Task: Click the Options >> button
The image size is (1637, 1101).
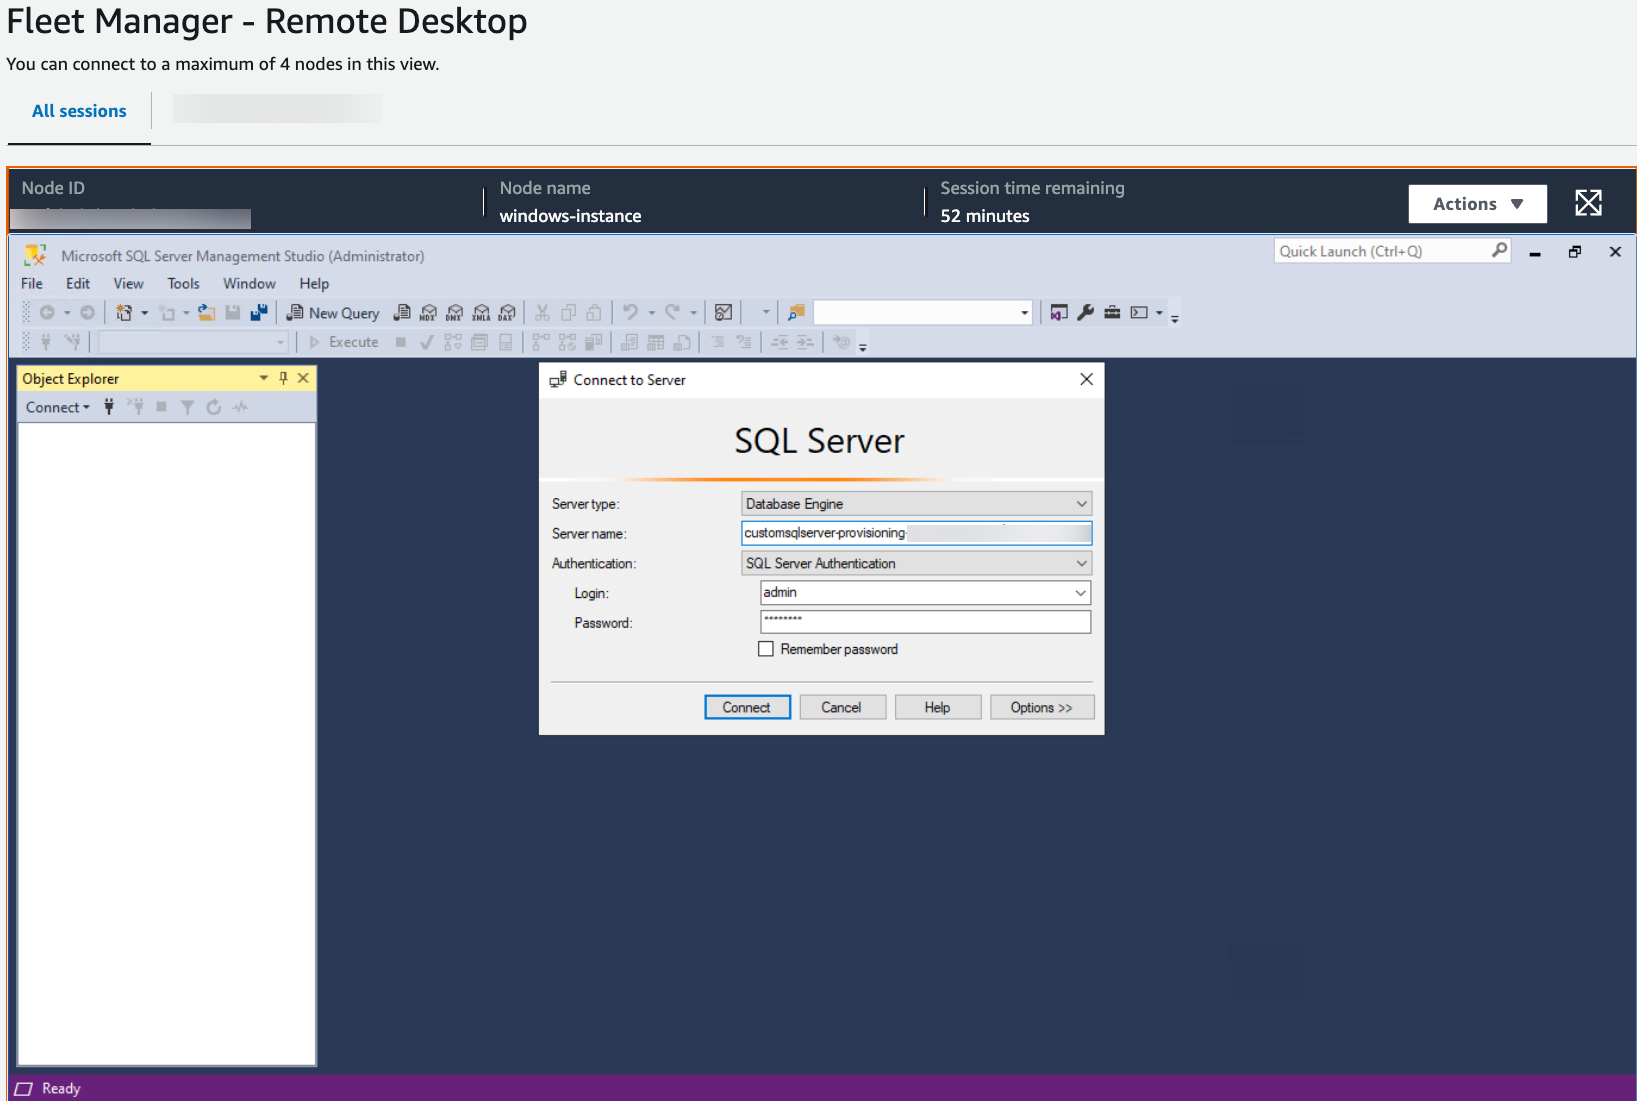Action: click(1041, 707)
